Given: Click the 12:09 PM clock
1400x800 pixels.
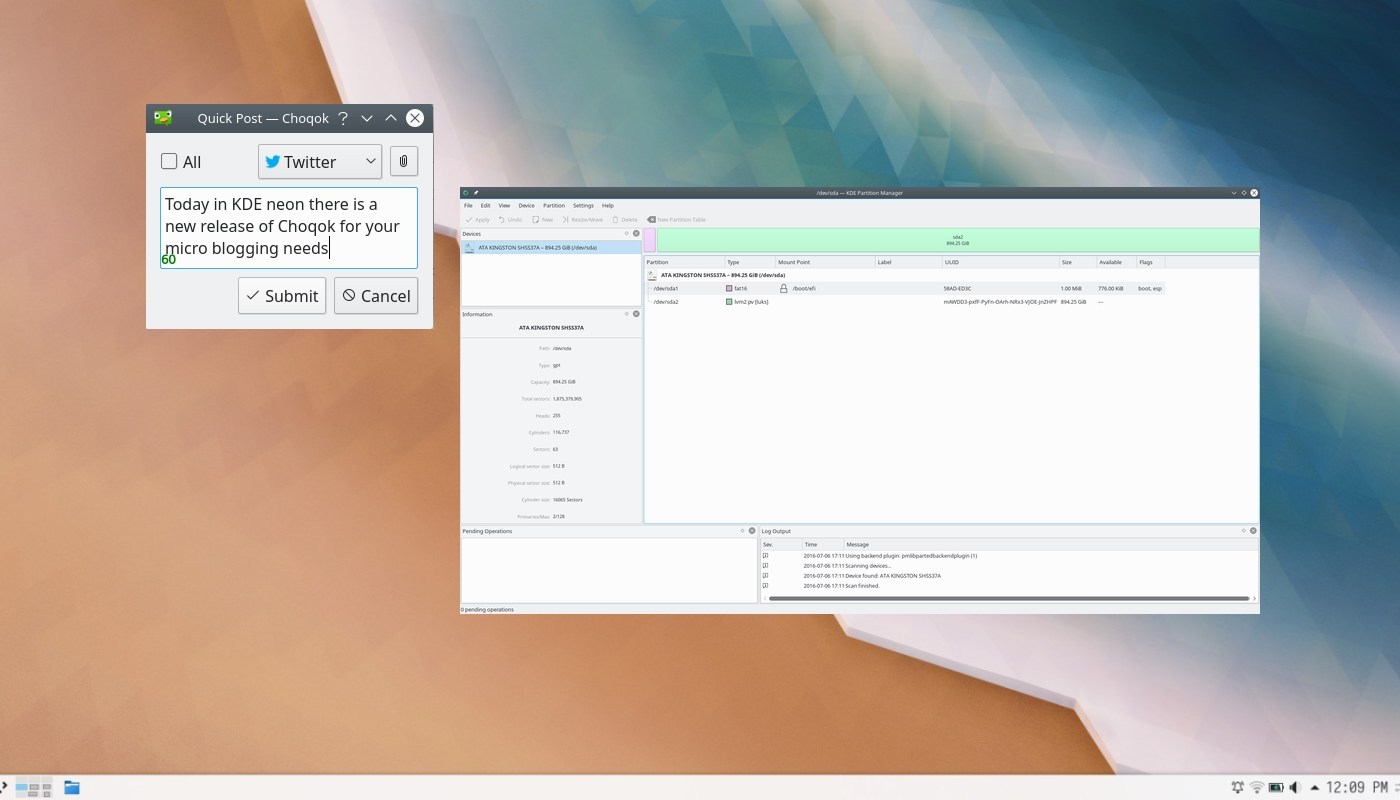Looking at the screenshot, I should click(x=1356, y=788).
